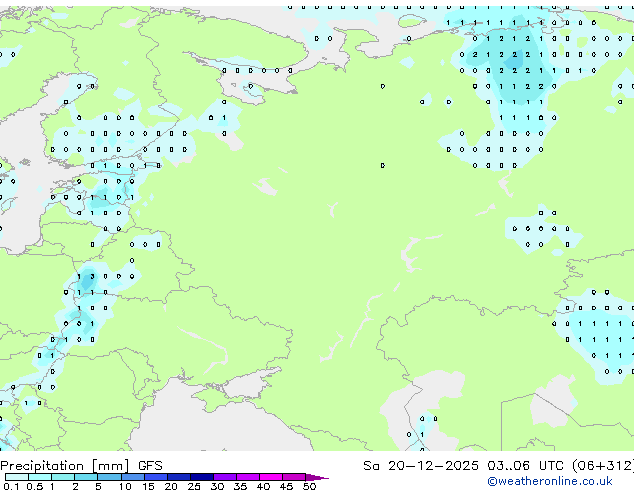Click the 20–25 mm legend color box
This screenshot has width=634, height=490.
179,477
